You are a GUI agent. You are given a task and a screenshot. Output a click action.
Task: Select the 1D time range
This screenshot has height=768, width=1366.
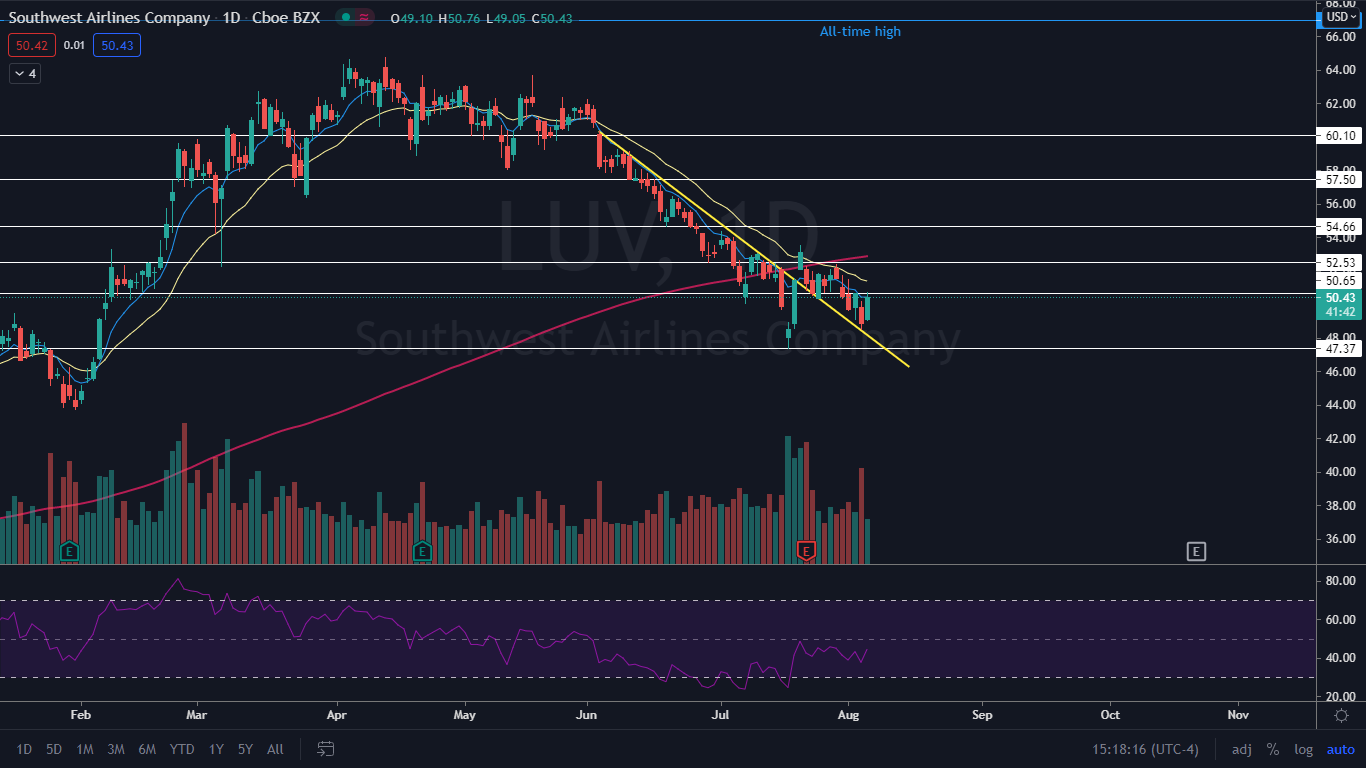(24, 749)
